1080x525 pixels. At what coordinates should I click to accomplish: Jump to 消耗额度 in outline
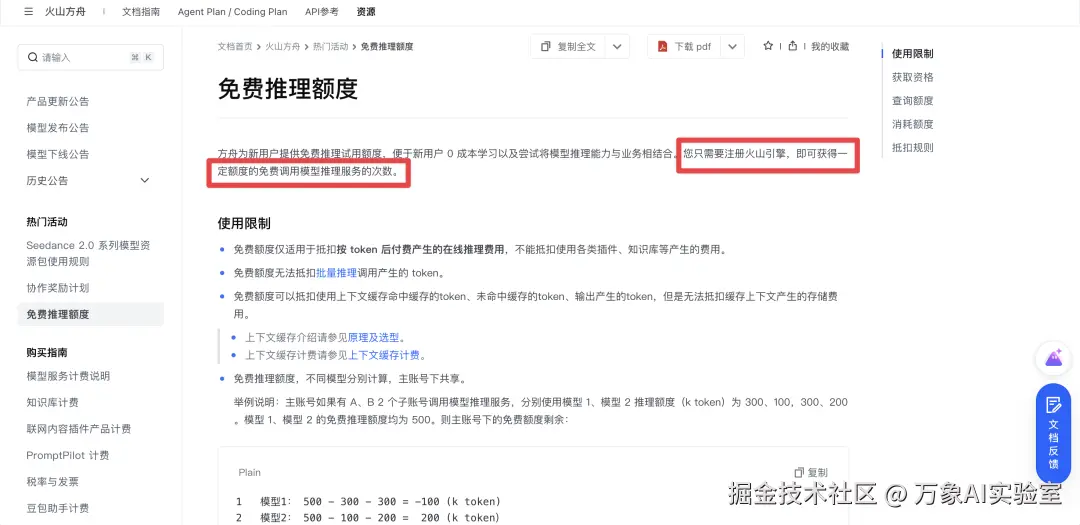tap(913, 124)
